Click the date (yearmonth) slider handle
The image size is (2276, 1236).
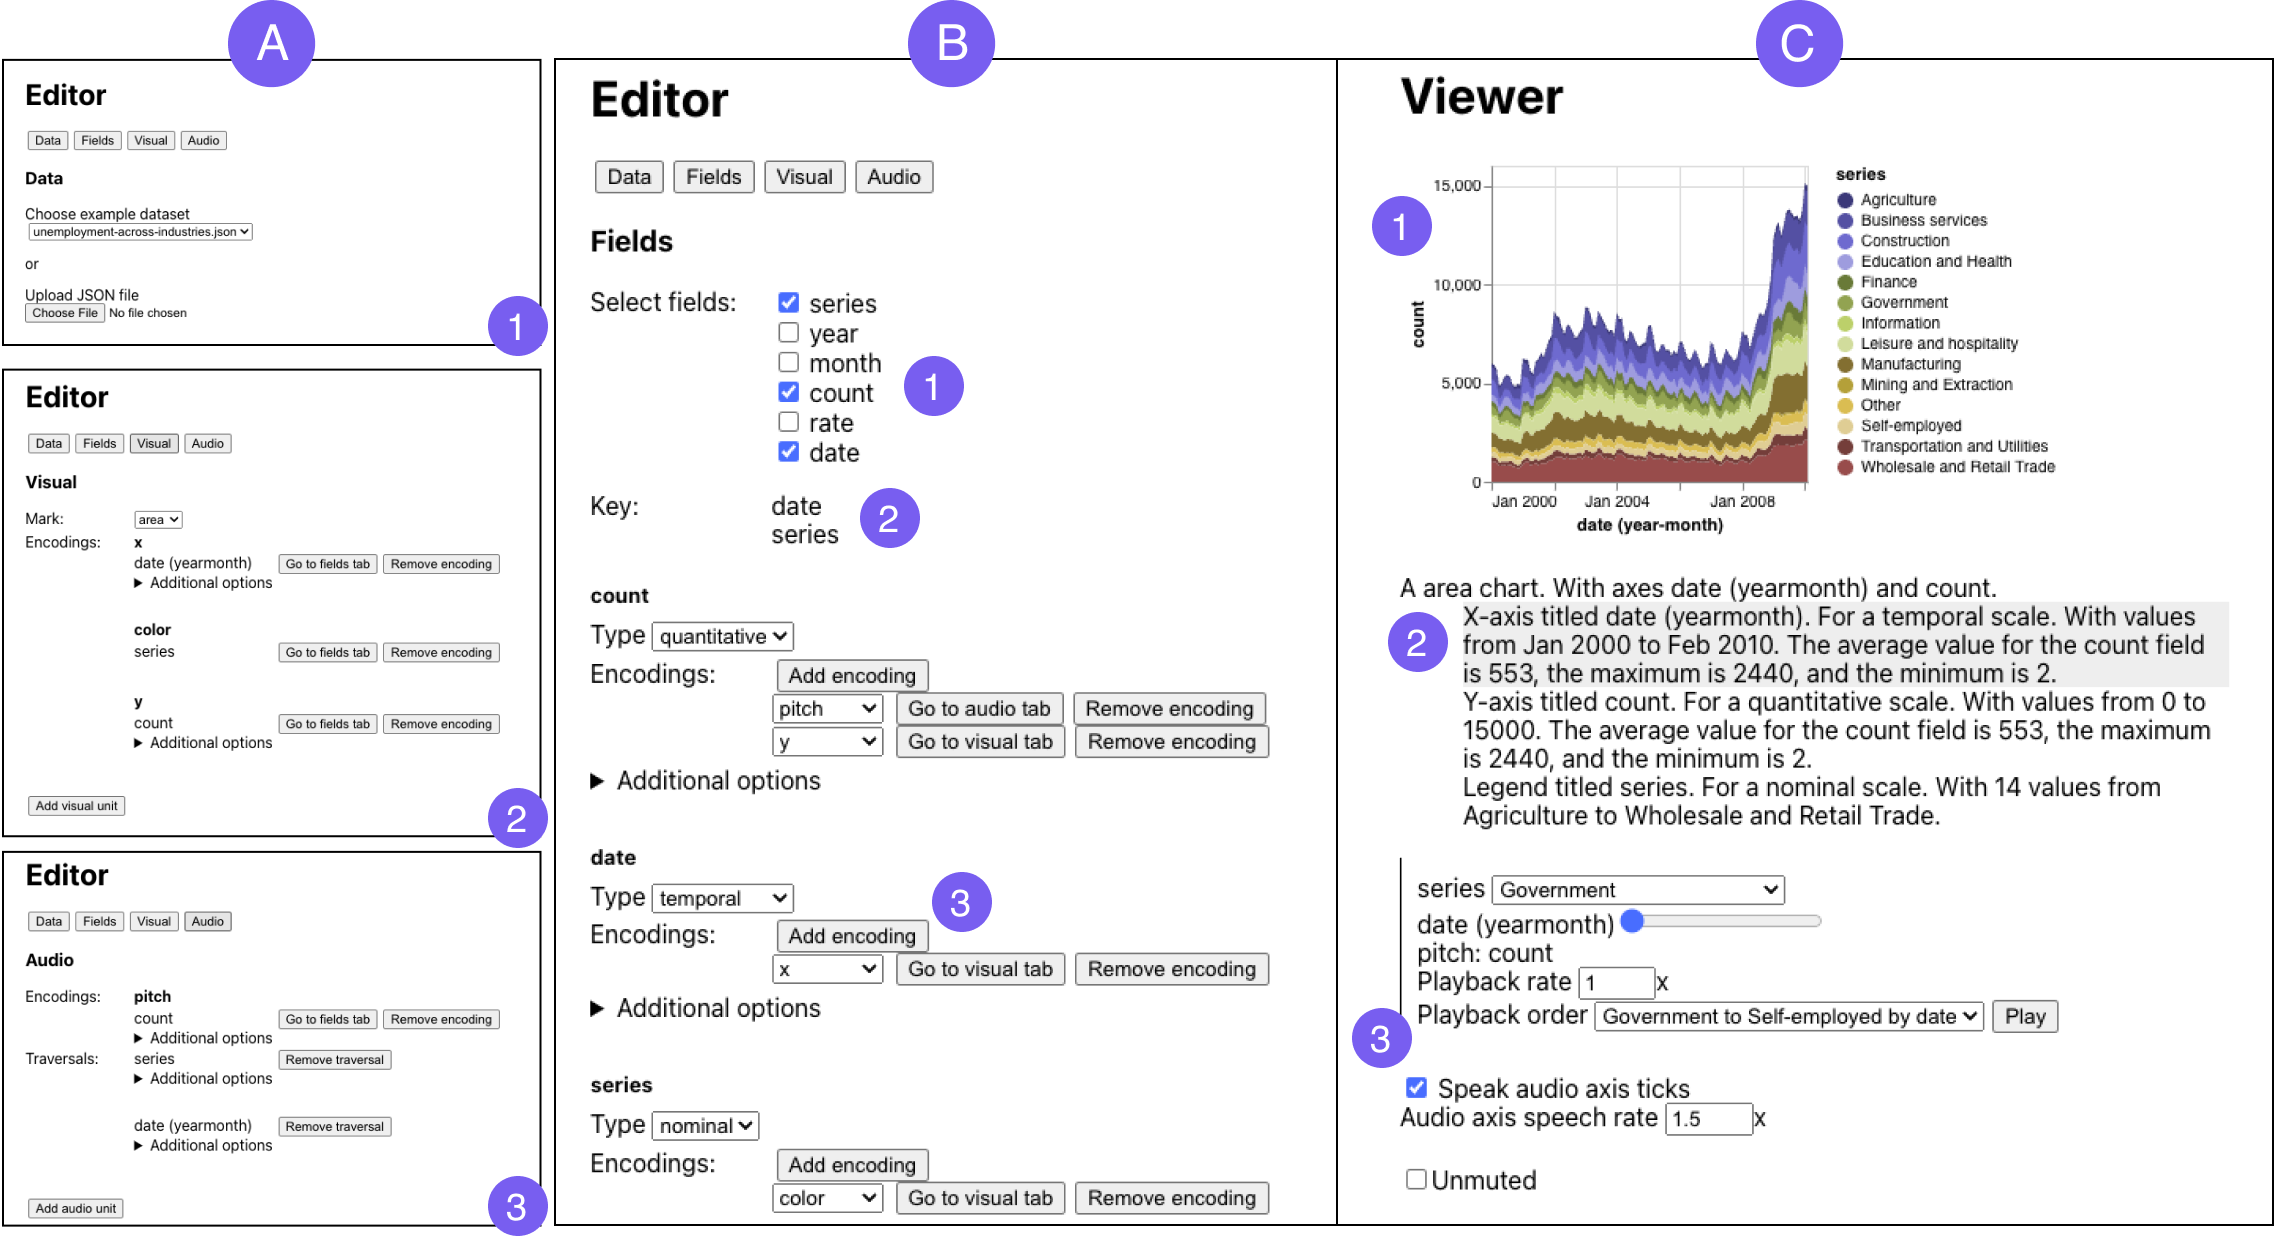[1632, 921]
